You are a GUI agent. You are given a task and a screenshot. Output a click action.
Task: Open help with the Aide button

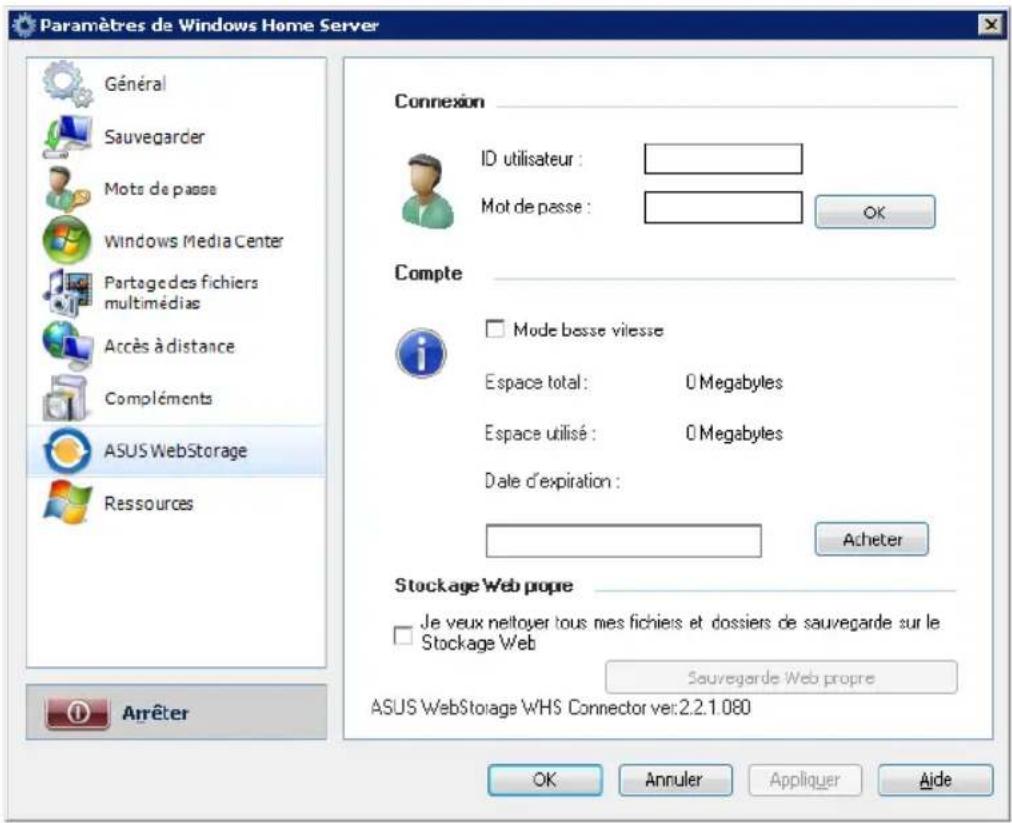935,780
